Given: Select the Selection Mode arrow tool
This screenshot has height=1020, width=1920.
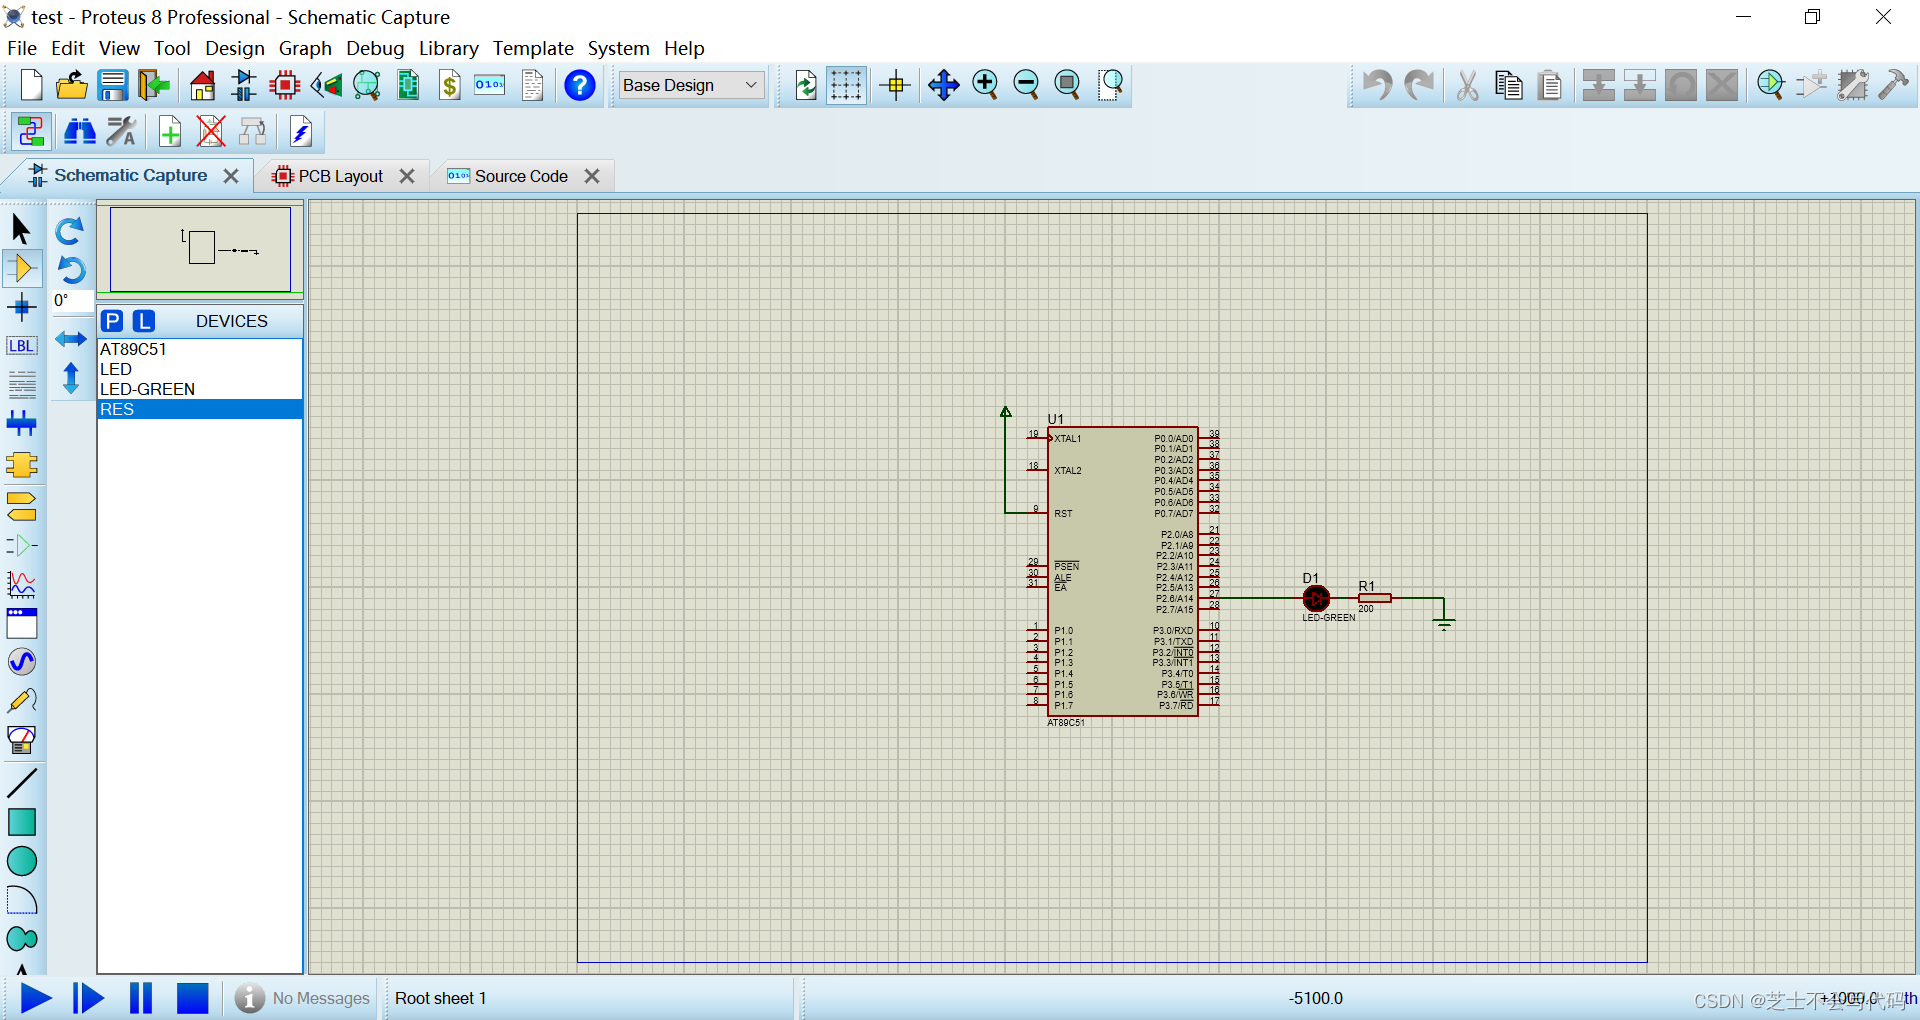Looking at the screenshot, I should (x=21, y=229).
